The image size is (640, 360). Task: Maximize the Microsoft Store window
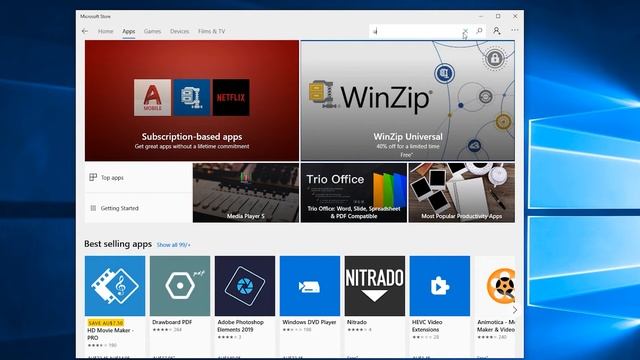click(x=498, y=16)
